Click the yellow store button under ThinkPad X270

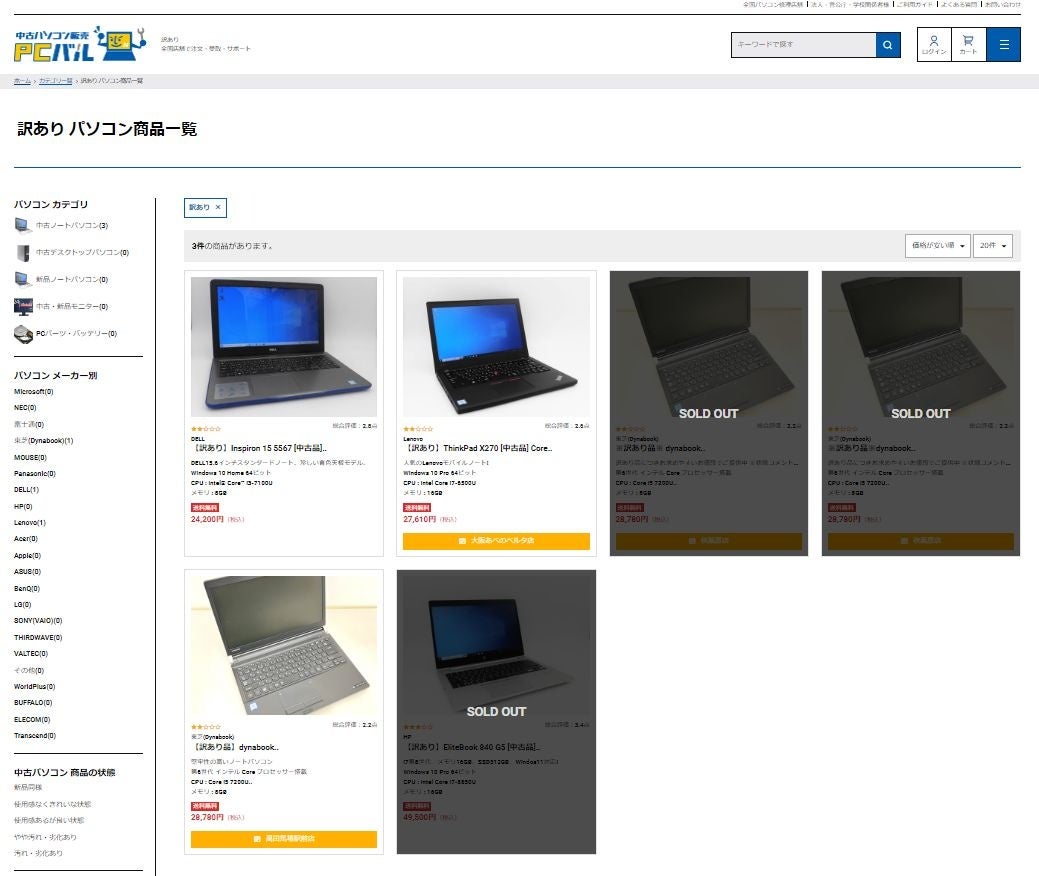click(496, 541)
